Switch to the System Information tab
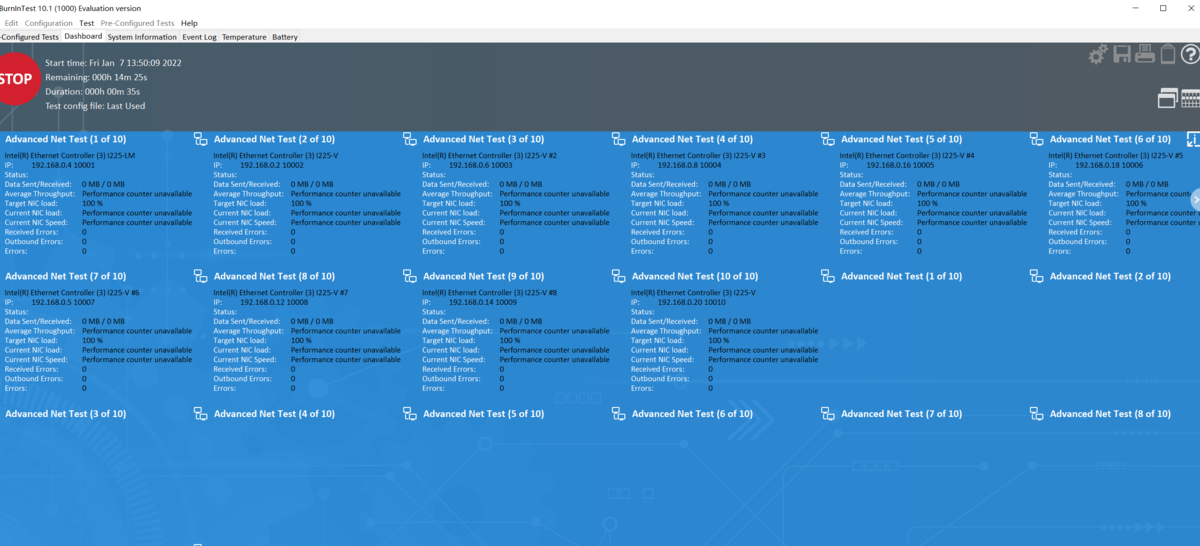The image size is (1200, 546). point(142,37)
